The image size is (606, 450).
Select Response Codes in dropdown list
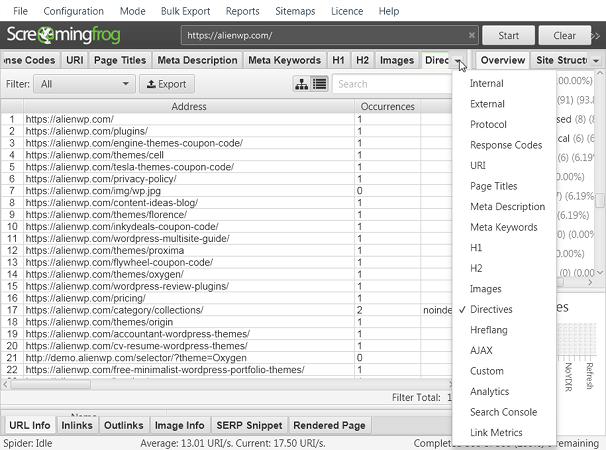[504, 145]
